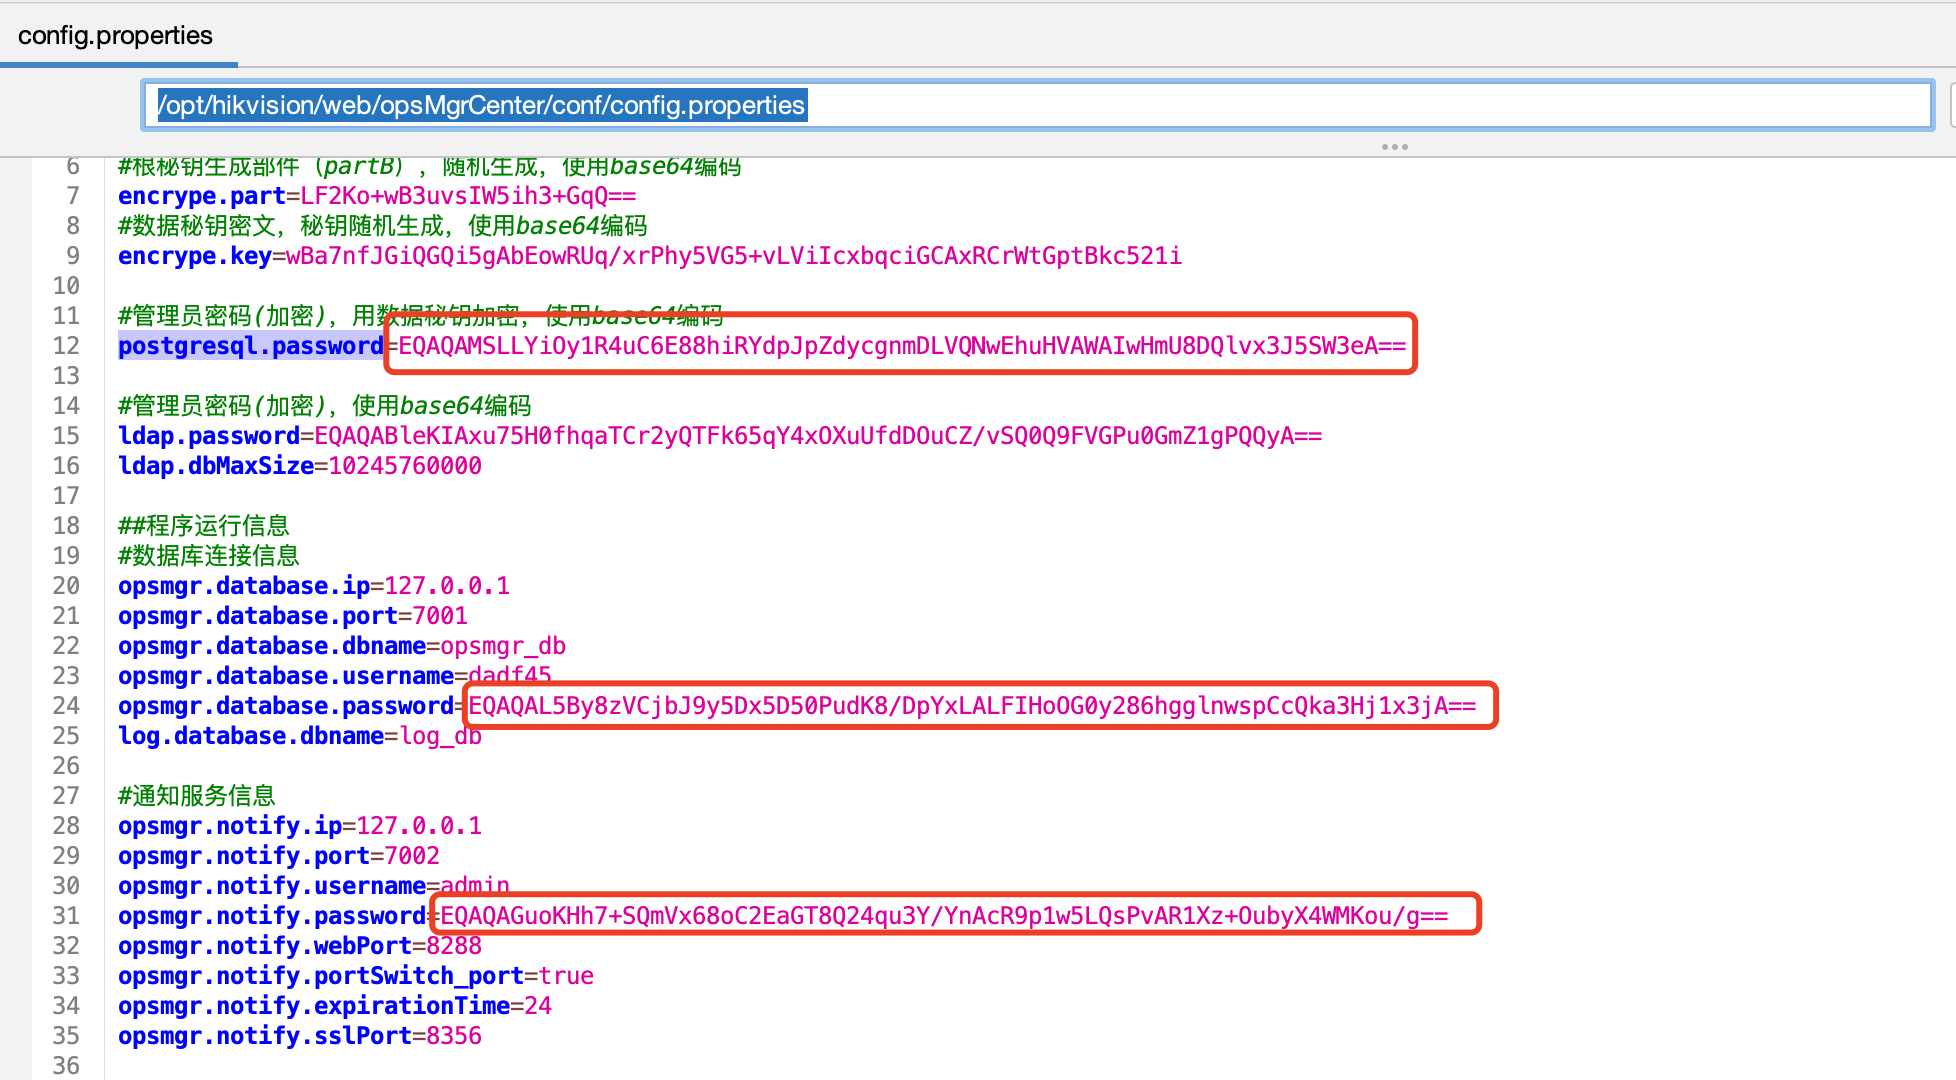Click the opsmgr.notify.webPort value 8288
Screen dimensions: 1956x1080
[x=454, y=946]
